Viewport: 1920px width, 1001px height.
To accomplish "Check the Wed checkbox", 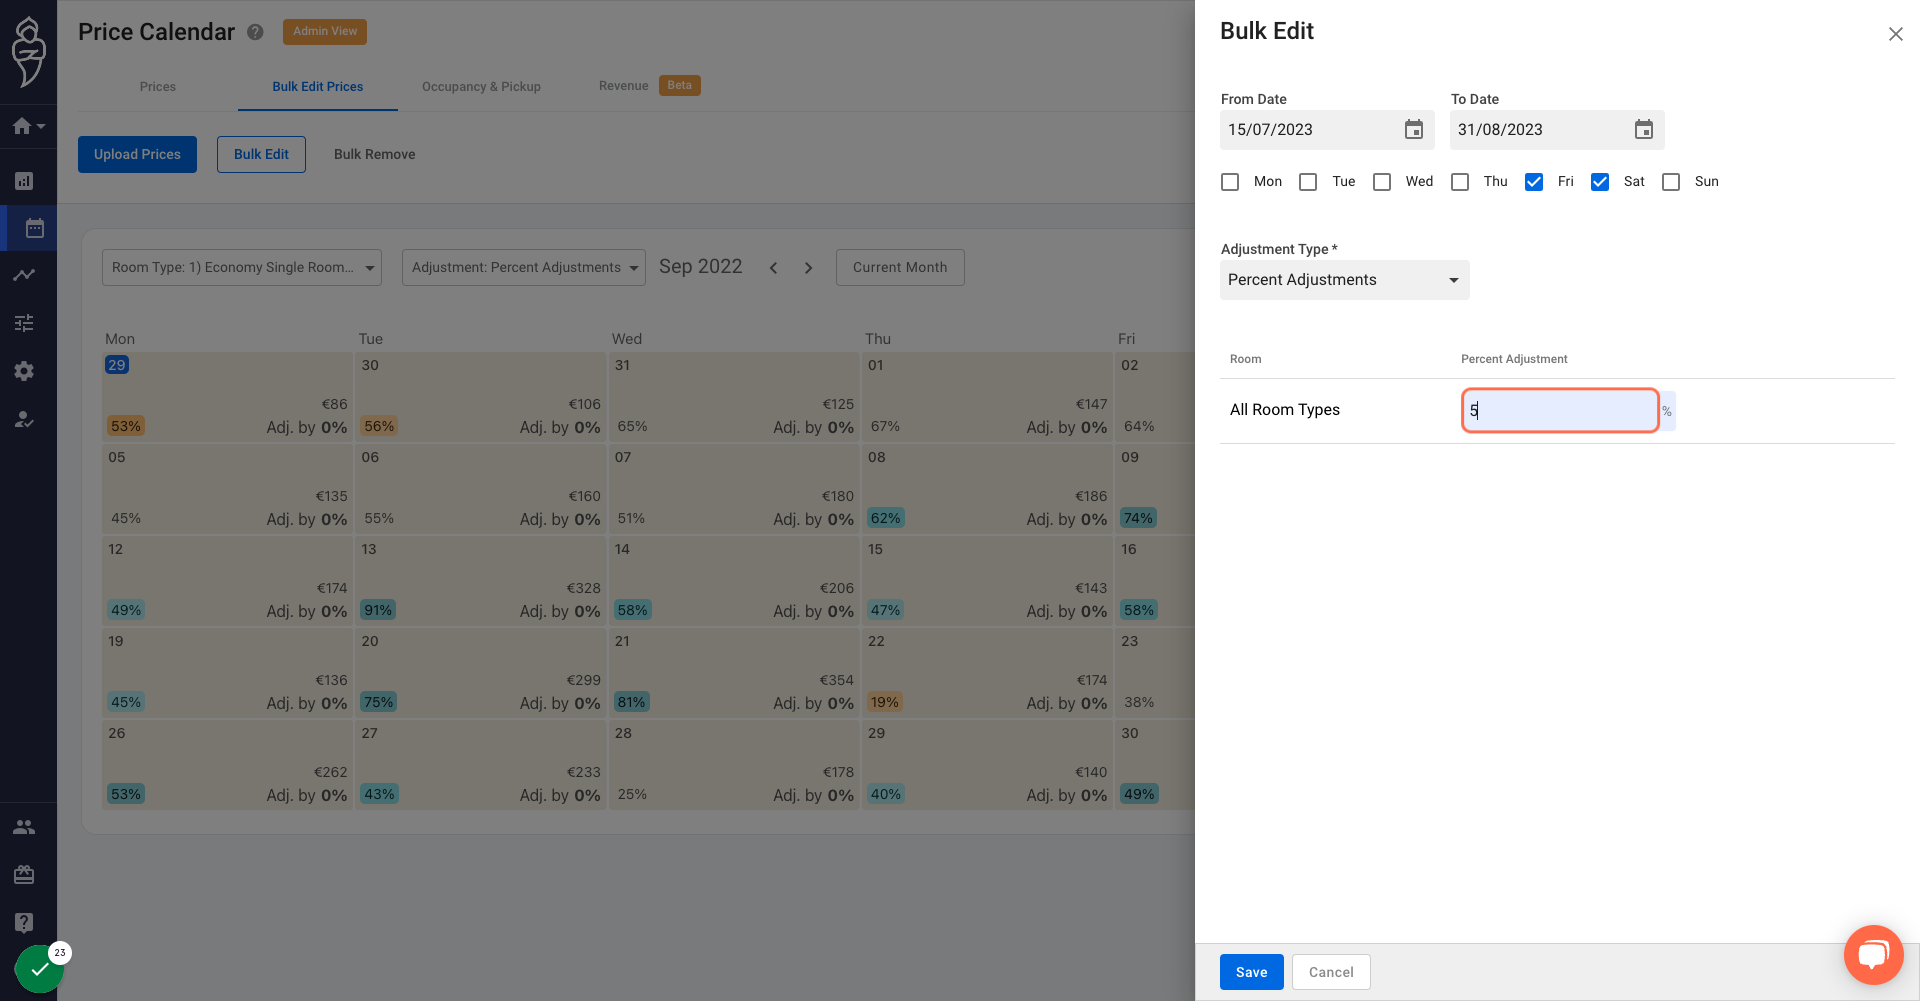I will 1382,182.
